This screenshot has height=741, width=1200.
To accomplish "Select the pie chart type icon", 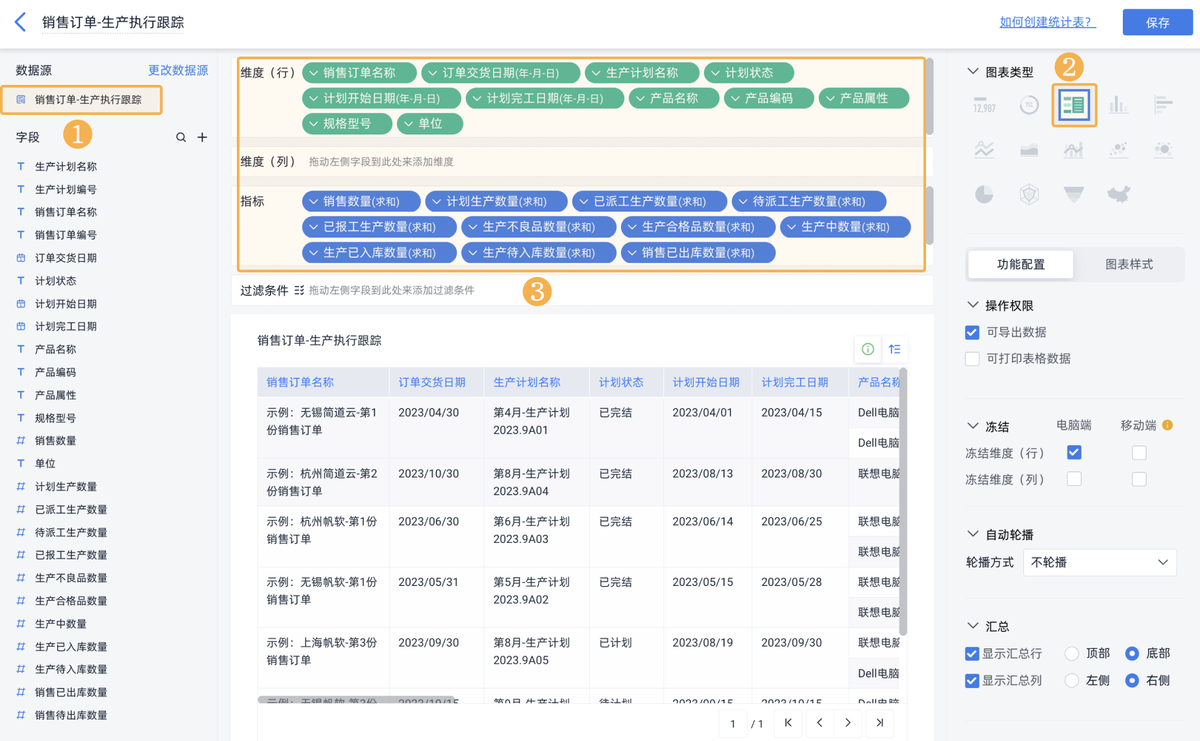I will tap(984, 195).
